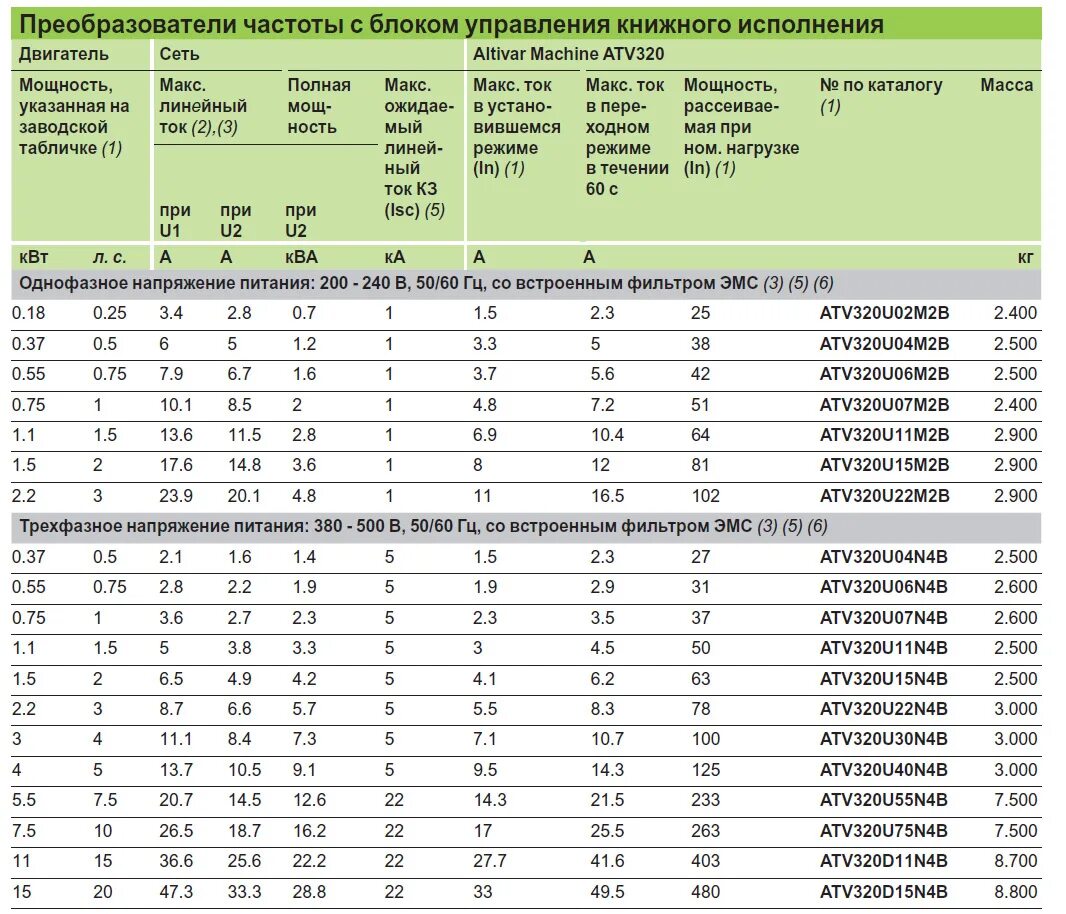Click catalog number ATV320U07N4B

(883, 617)
